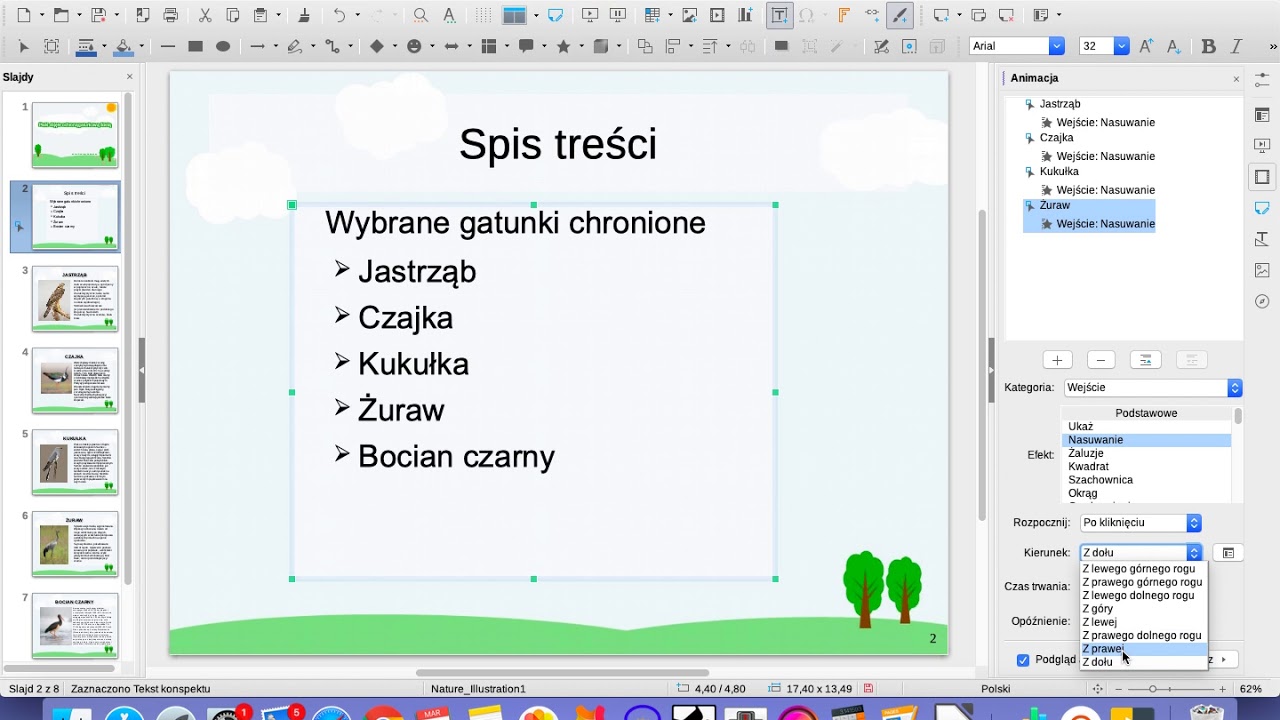Click the Clone formatting brush icon

[304, 15]
